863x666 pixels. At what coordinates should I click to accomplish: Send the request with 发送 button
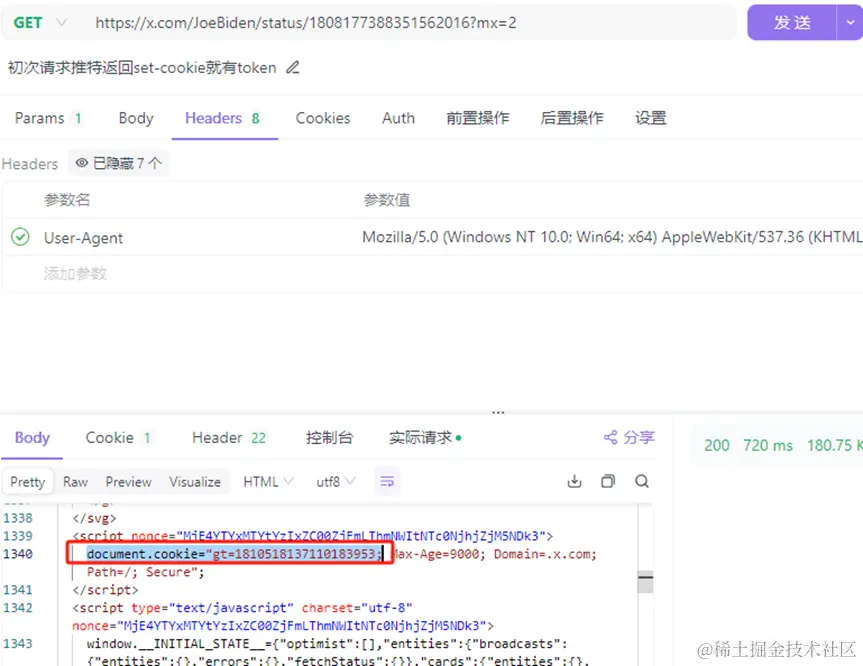[791, 23]
